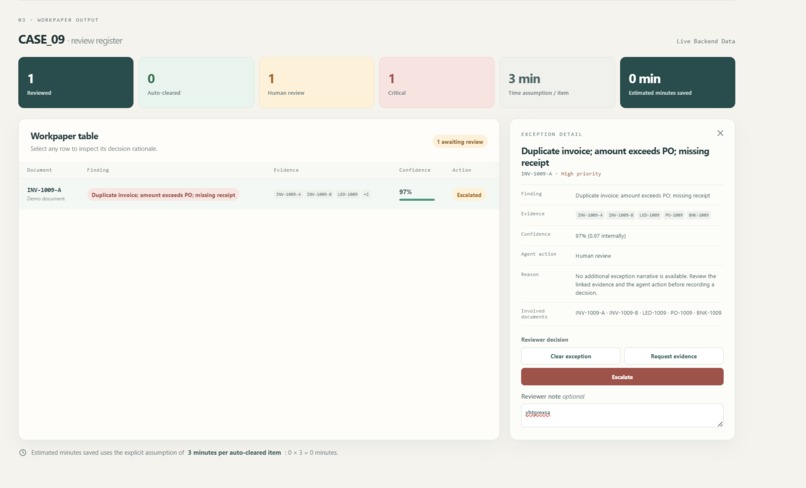Image resolution: width=806 pixels, height=488 pixels.
Task: Click the '1 awaiting review' badge
Action: coord(460,141)
